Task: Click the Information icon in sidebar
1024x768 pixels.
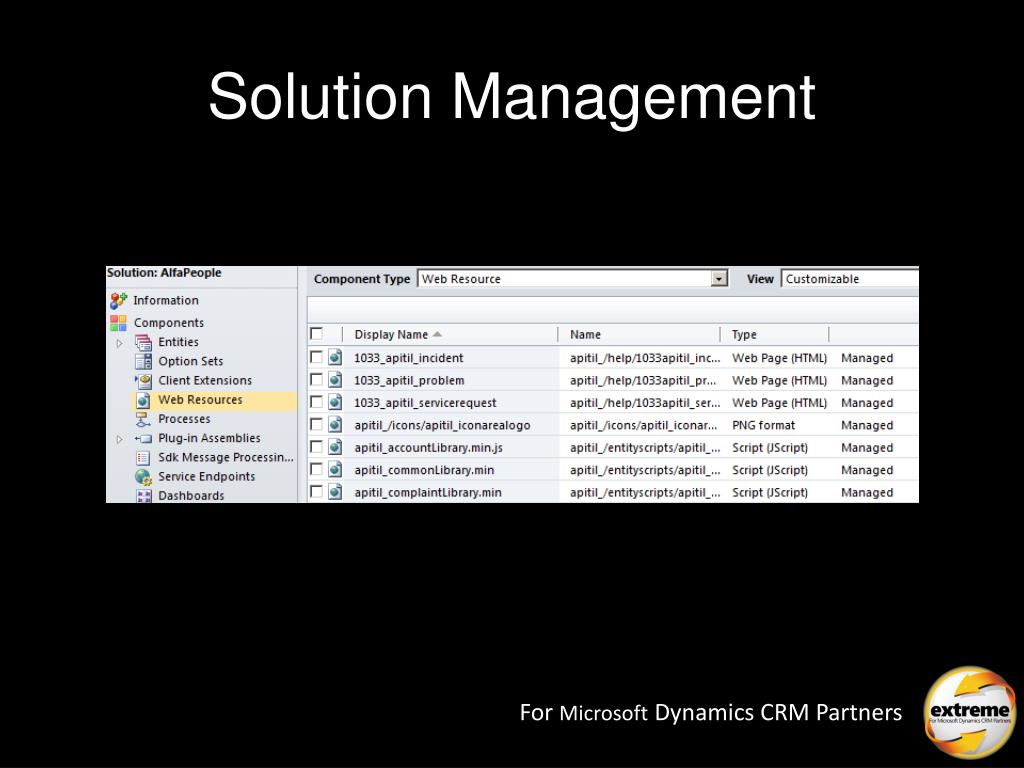Action: tap(118, 300)
